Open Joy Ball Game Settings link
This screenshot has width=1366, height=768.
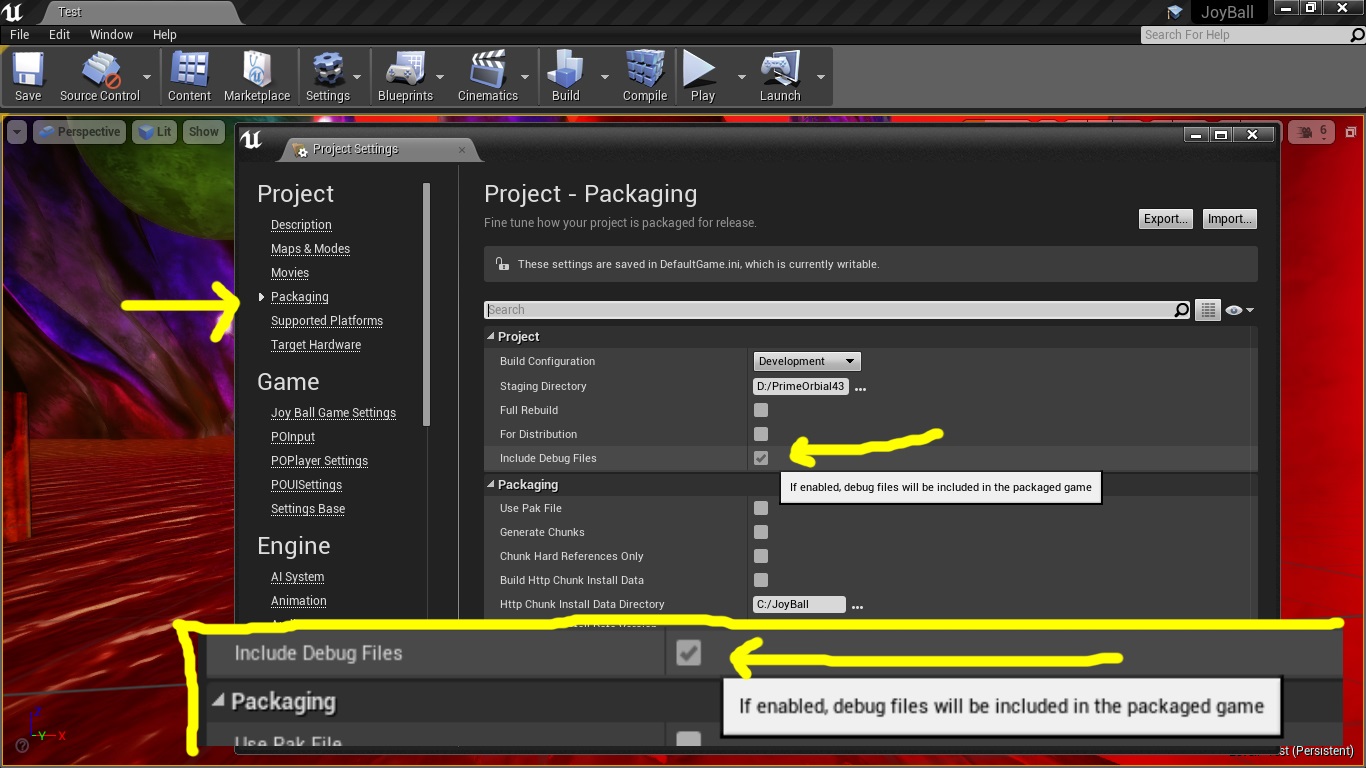click(333, 413)
